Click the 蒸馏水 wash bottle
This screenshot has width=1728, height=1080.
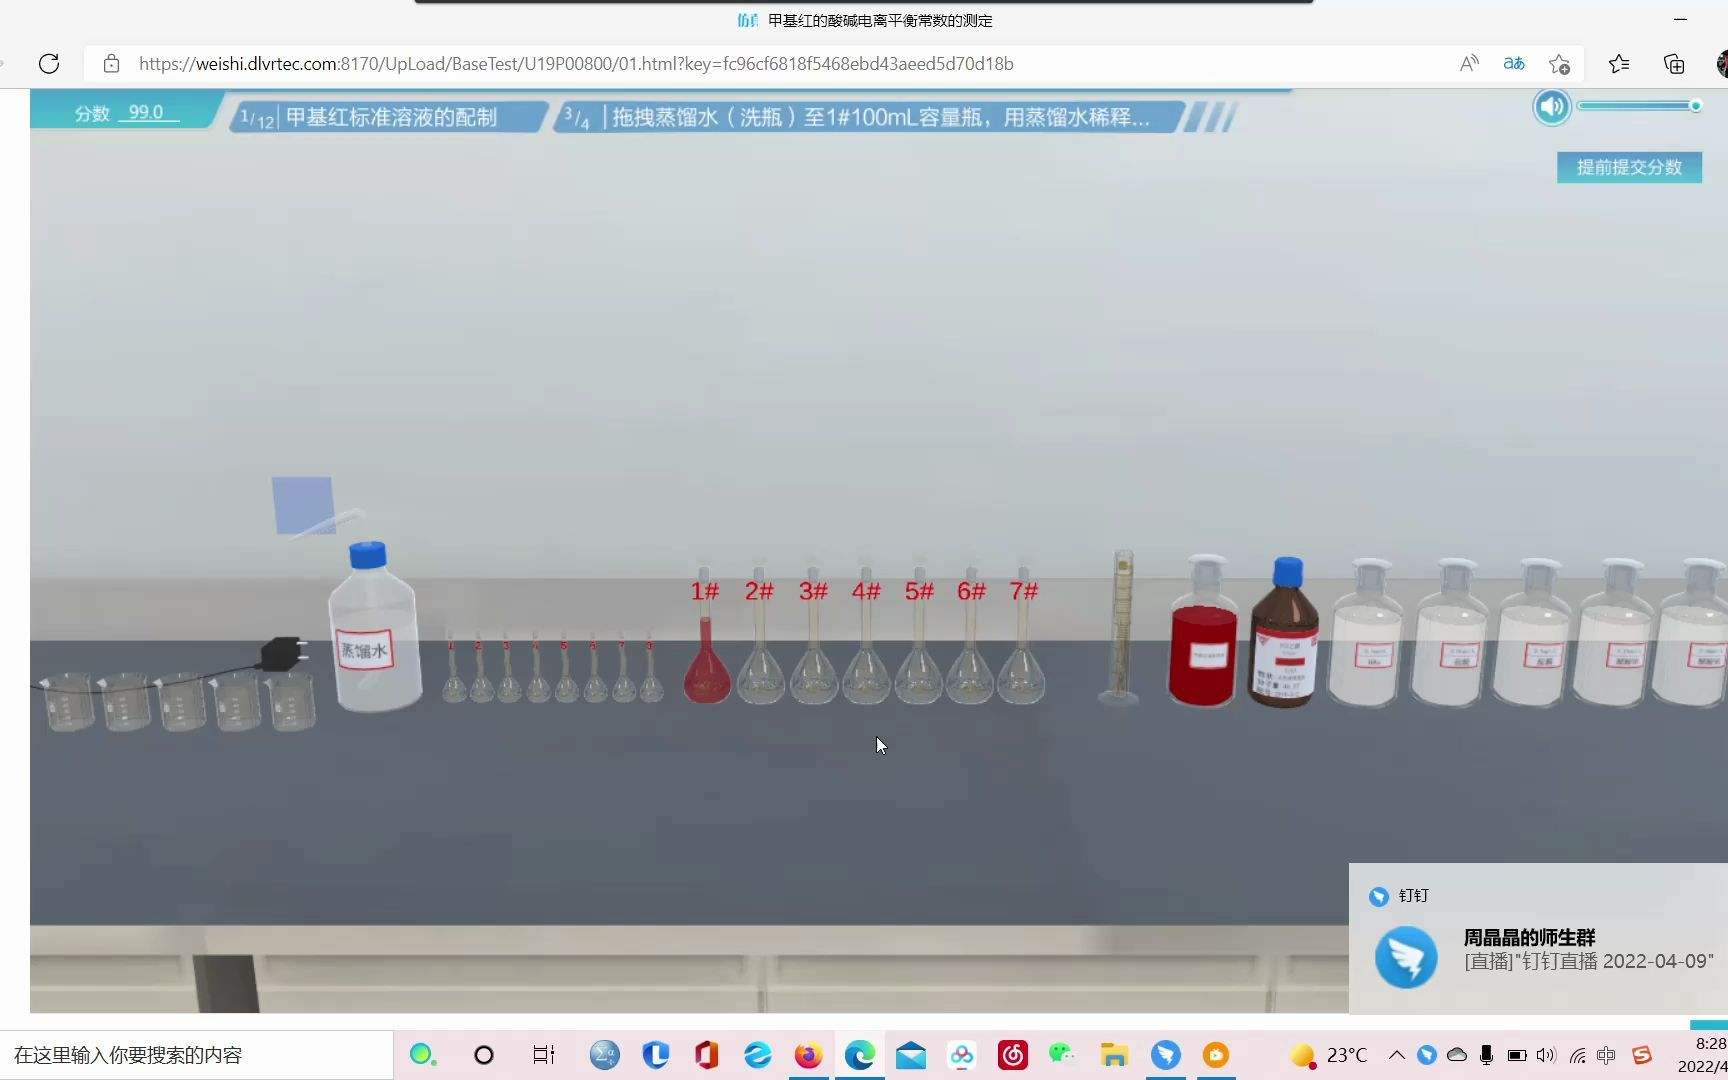[374, 627]
